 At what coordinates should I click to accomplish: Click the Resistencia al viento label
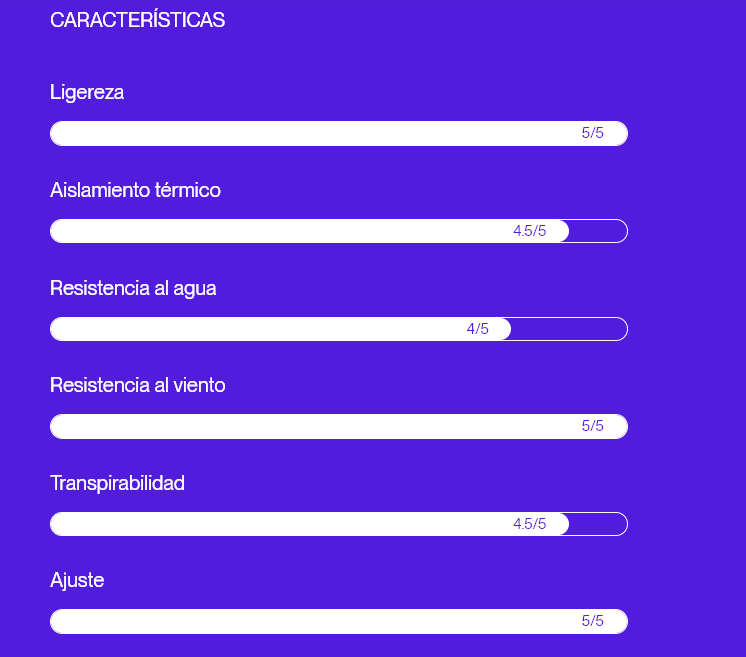coord(138,385)
